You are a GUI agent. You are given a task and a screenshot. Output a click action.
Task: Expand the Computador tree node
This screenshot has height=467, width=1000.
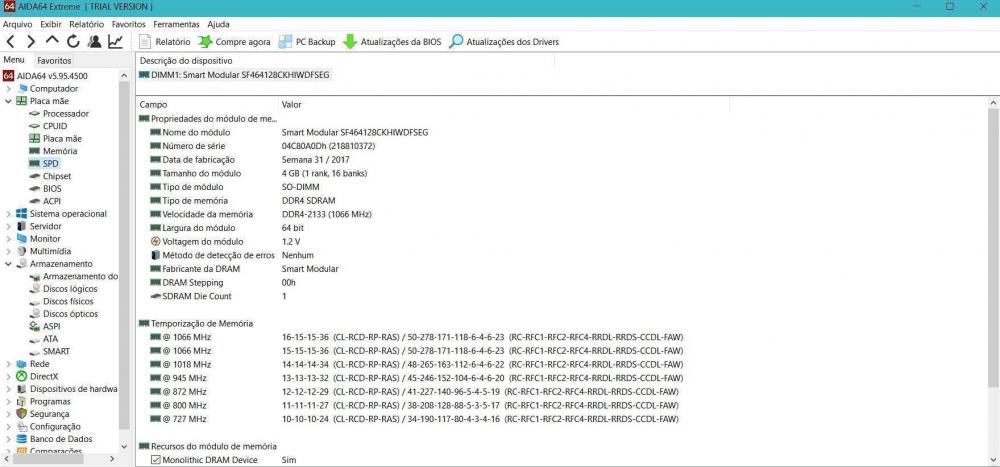[x=8, y=89]
